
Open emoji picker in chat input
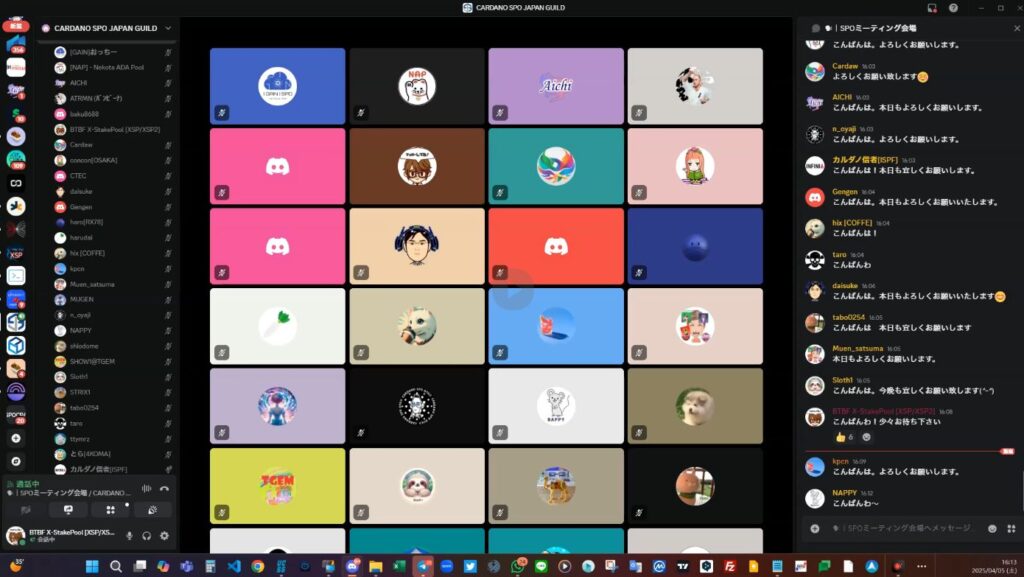click(993, 528)
